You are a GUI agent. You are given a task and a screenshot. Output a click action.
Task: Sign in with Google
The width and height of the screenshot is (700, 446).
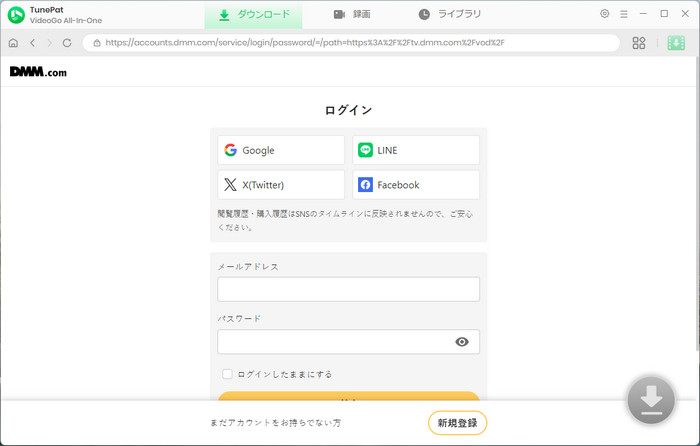pos(281,150)
